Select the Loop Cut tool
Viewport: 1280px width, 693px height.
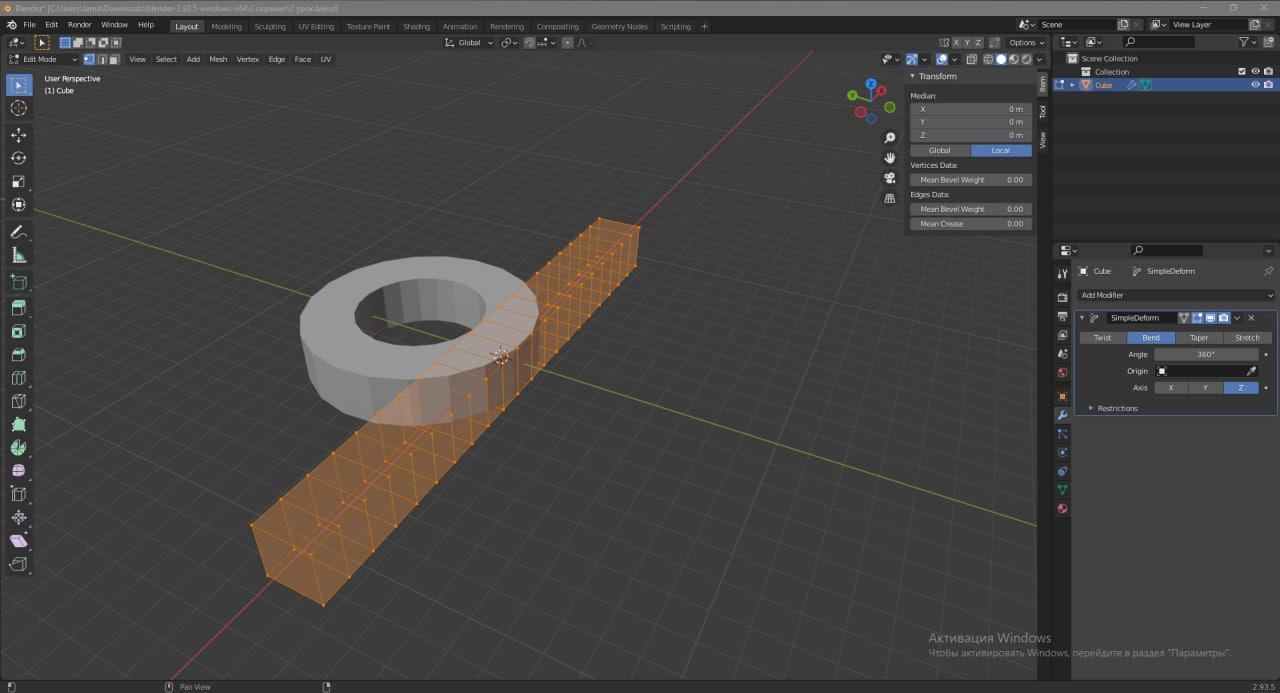click(x=18, y=378)
